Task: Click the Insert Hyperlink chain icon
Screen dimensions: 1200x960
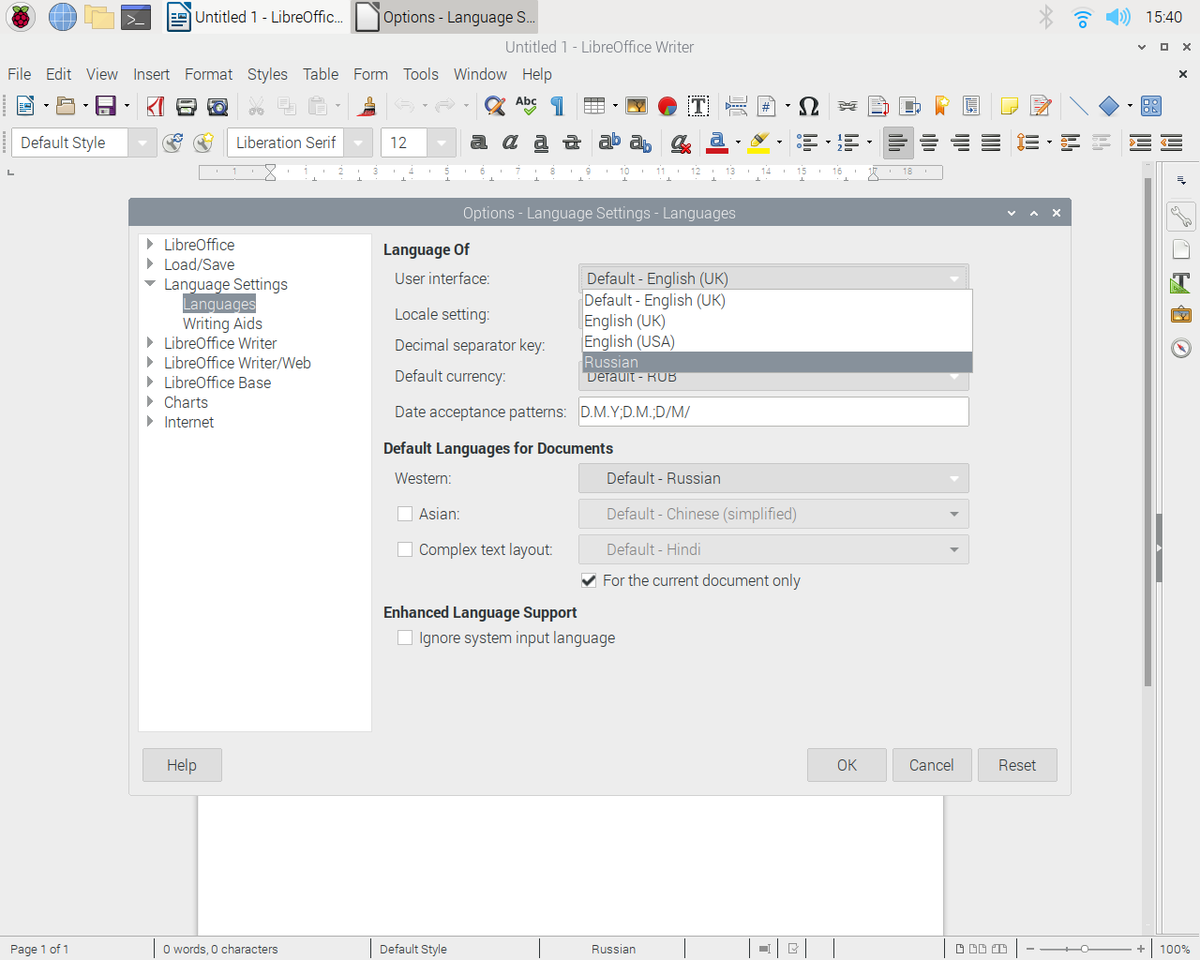Action: [x=848, y=106]
